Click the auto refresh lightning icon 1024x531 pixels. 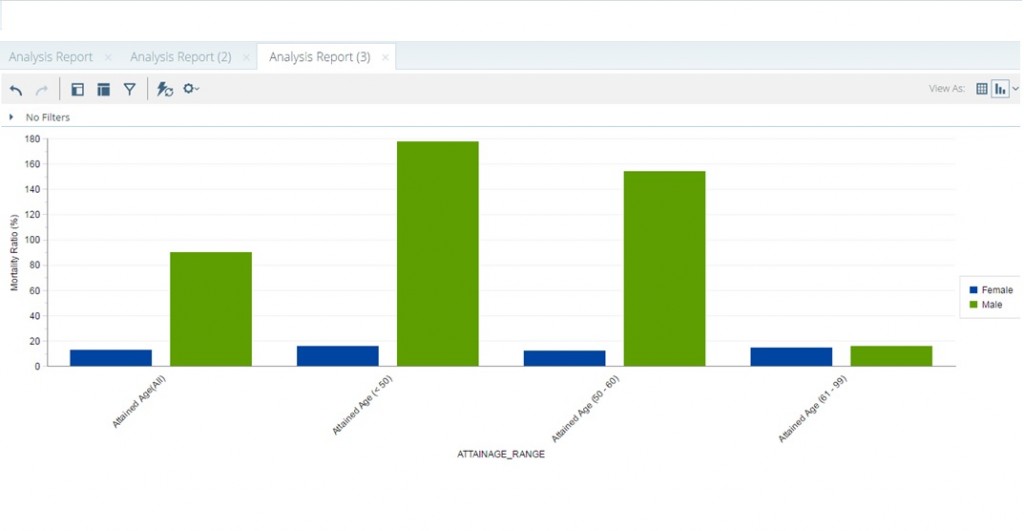tap(165, 89)
